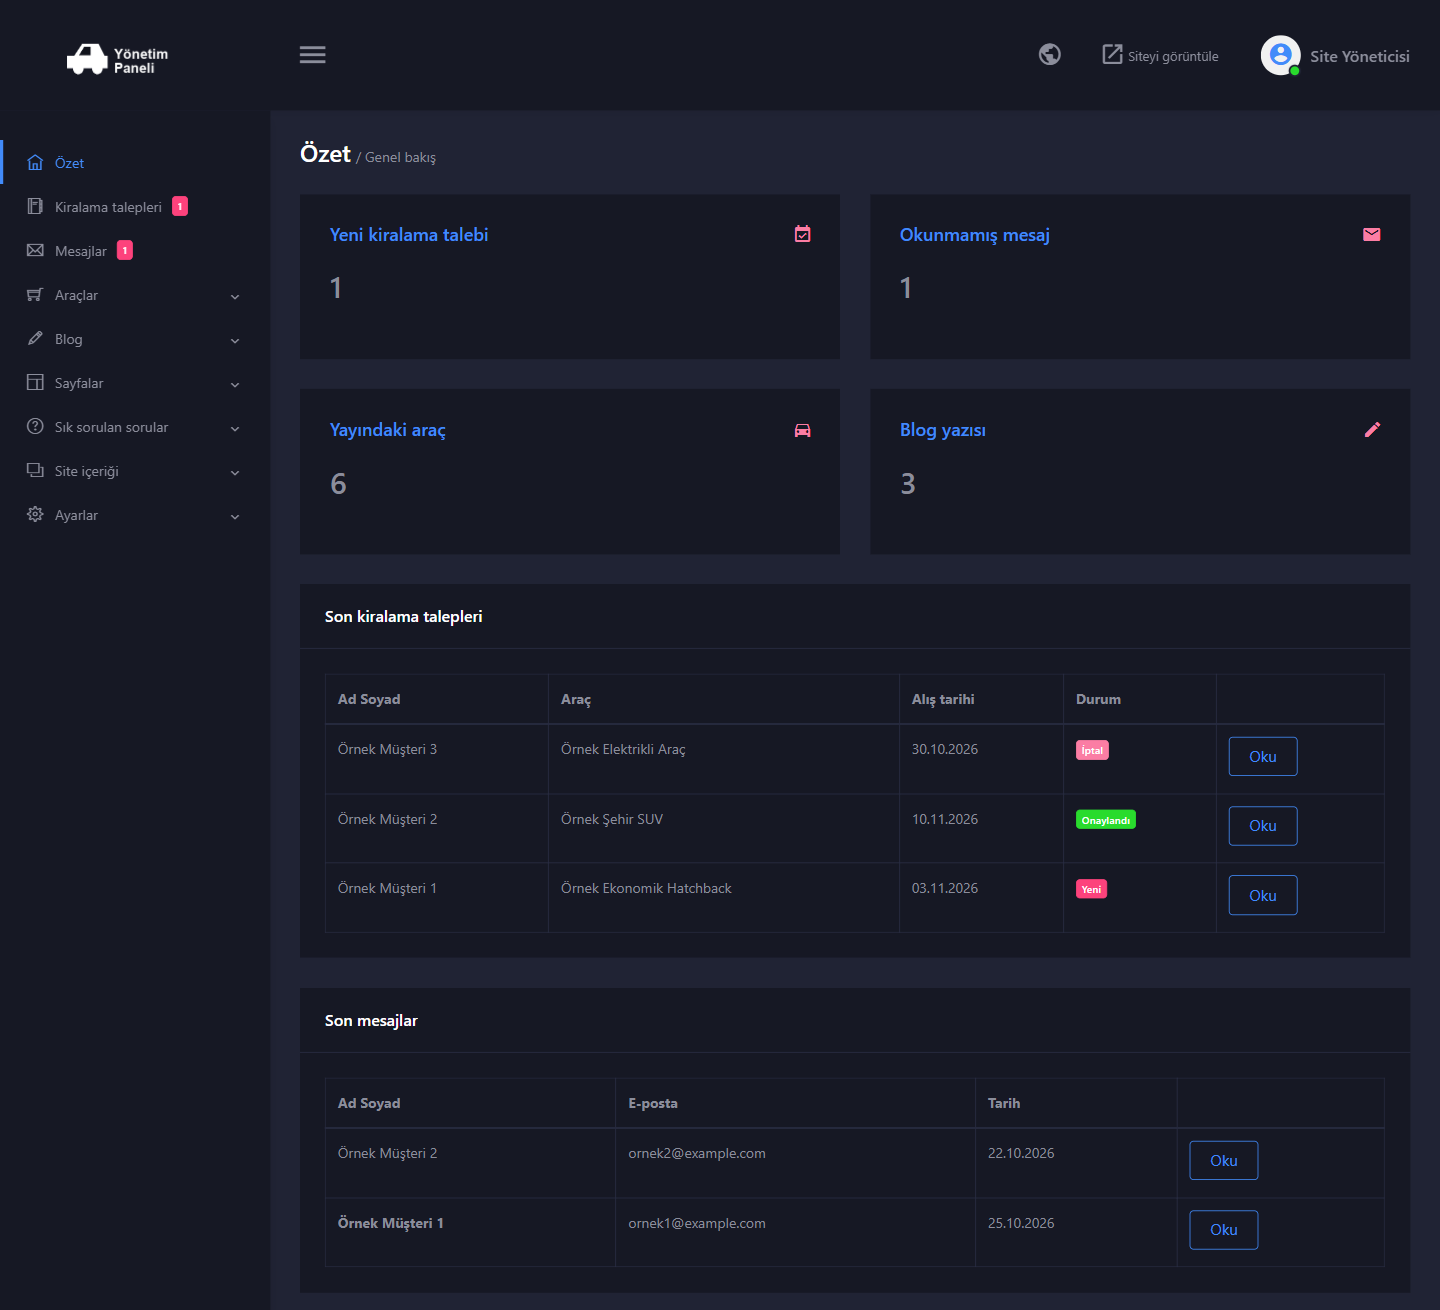Expand the Sayfalar chevron
1440x1310 pixels.
pyautogui.click(x=235, y=384)
